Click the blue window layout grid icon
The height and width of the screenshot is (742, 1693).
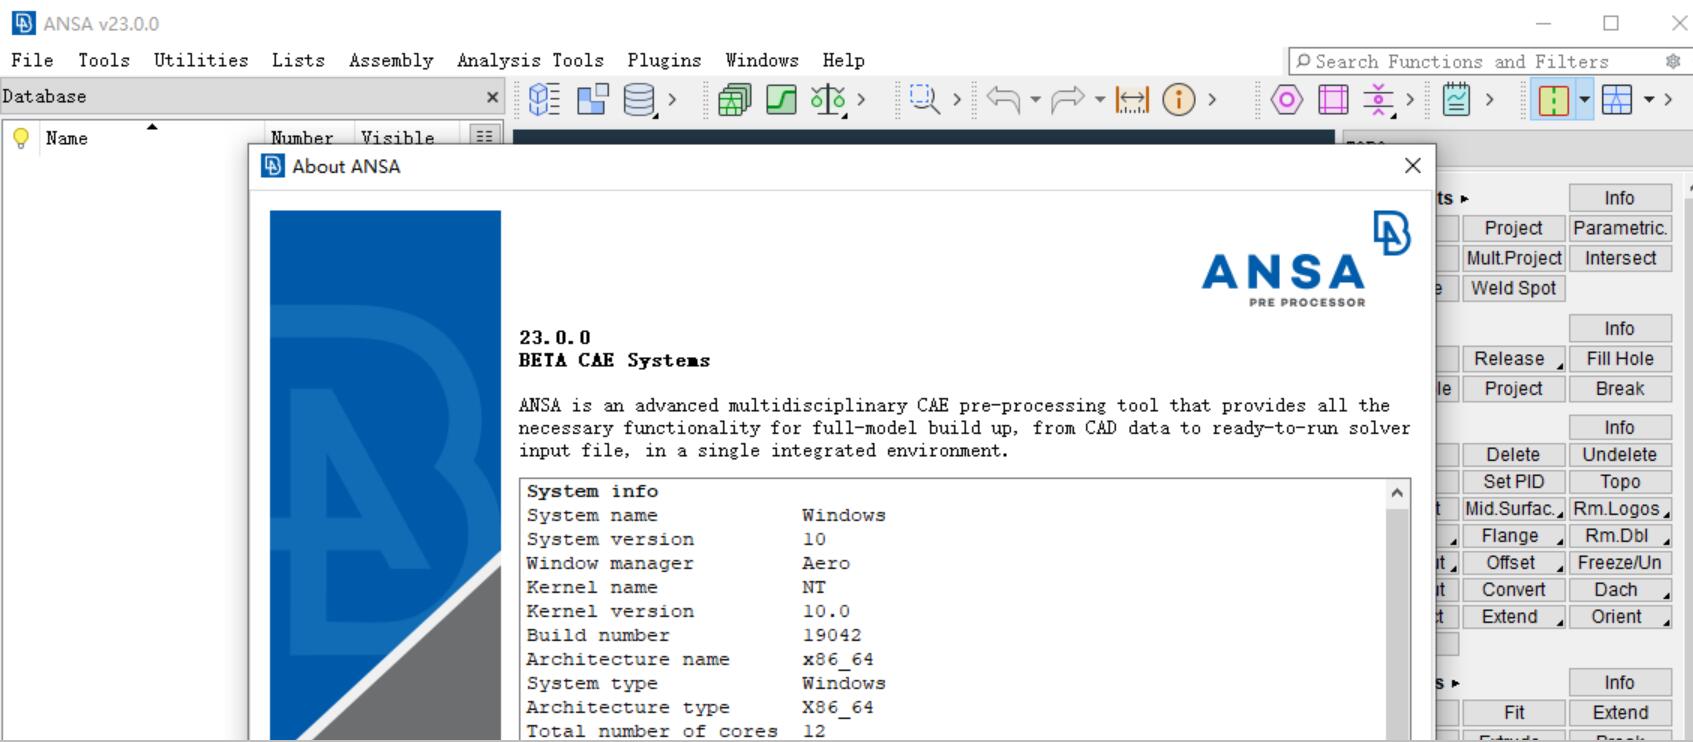[x=1617, y=99]
